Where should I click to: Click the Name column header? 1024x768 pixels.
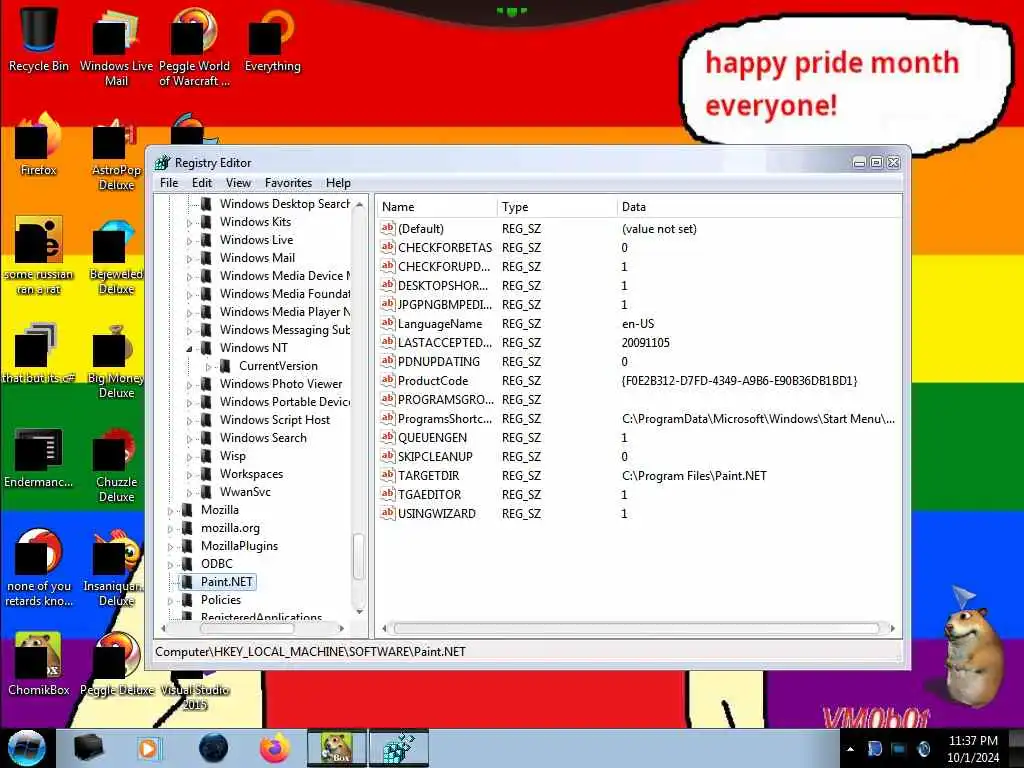(x=436, y=206)
